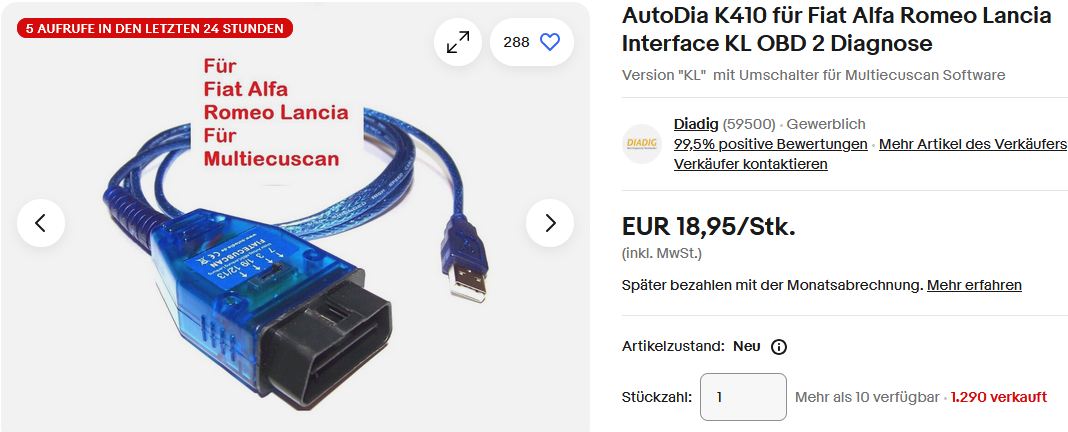Open the image fullscreen expand icon
The width and height of the screenshot is (1068, 432).
click(x=458, y=42)
